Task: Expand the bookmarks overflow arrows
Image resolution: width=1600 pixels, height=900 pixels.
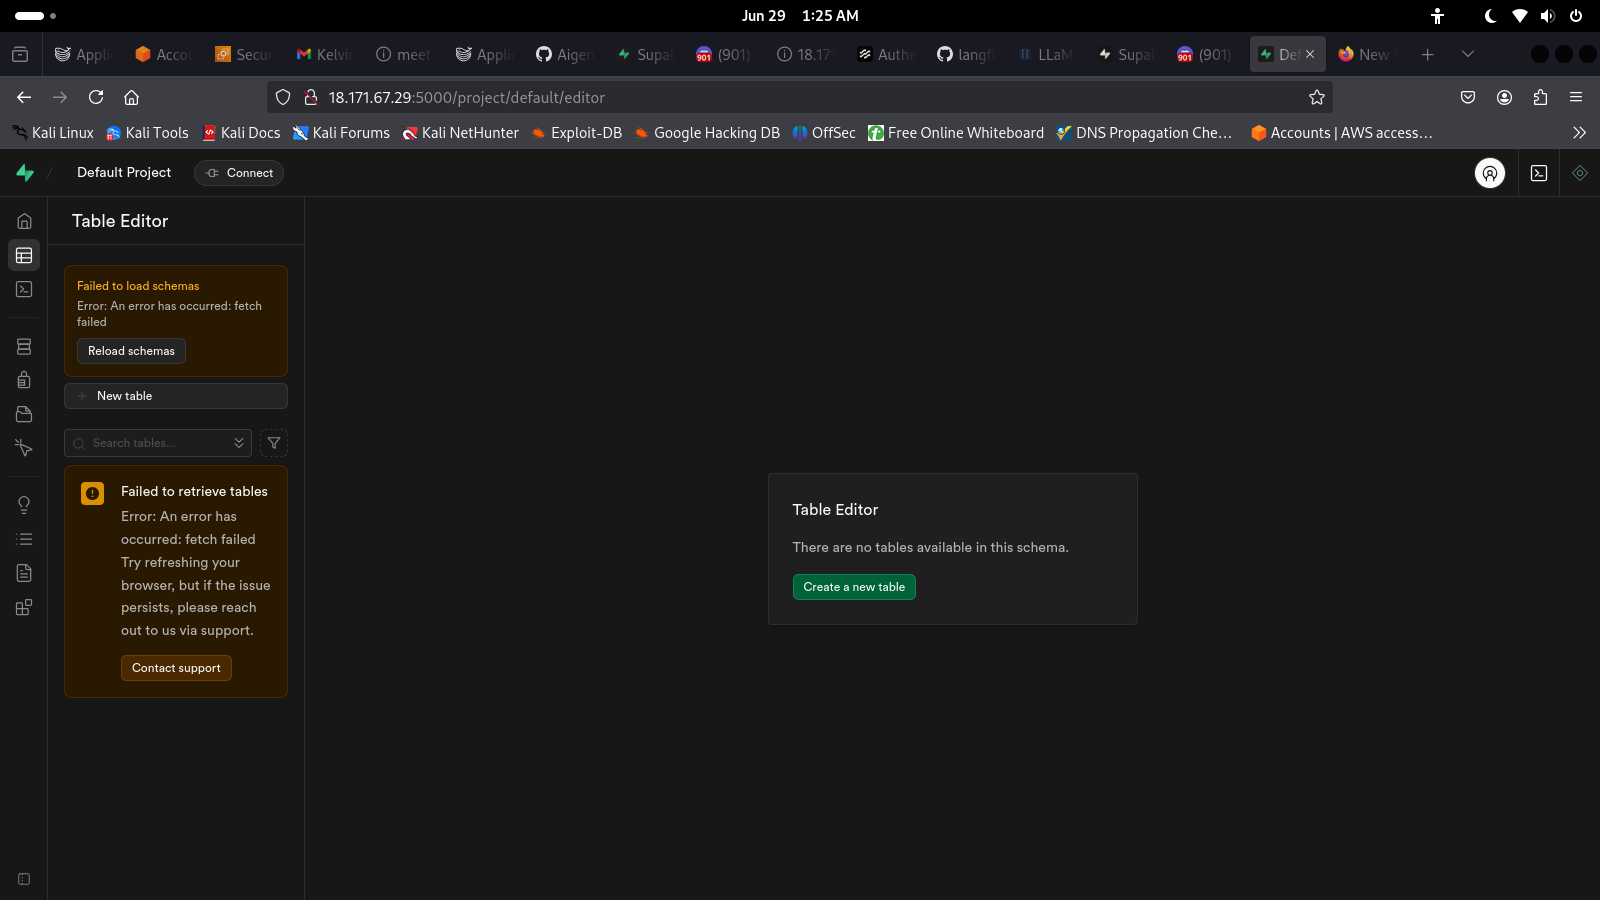Action: (x=1580, y=132)
